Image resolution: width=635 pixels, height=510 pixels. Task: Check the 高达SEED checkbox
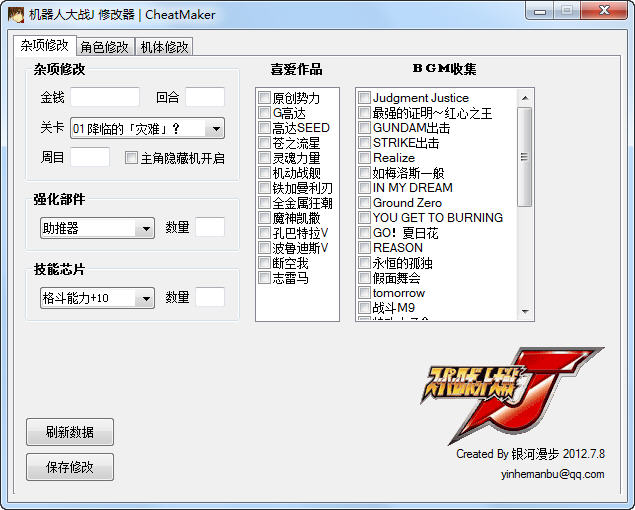[x=264, y=128]
